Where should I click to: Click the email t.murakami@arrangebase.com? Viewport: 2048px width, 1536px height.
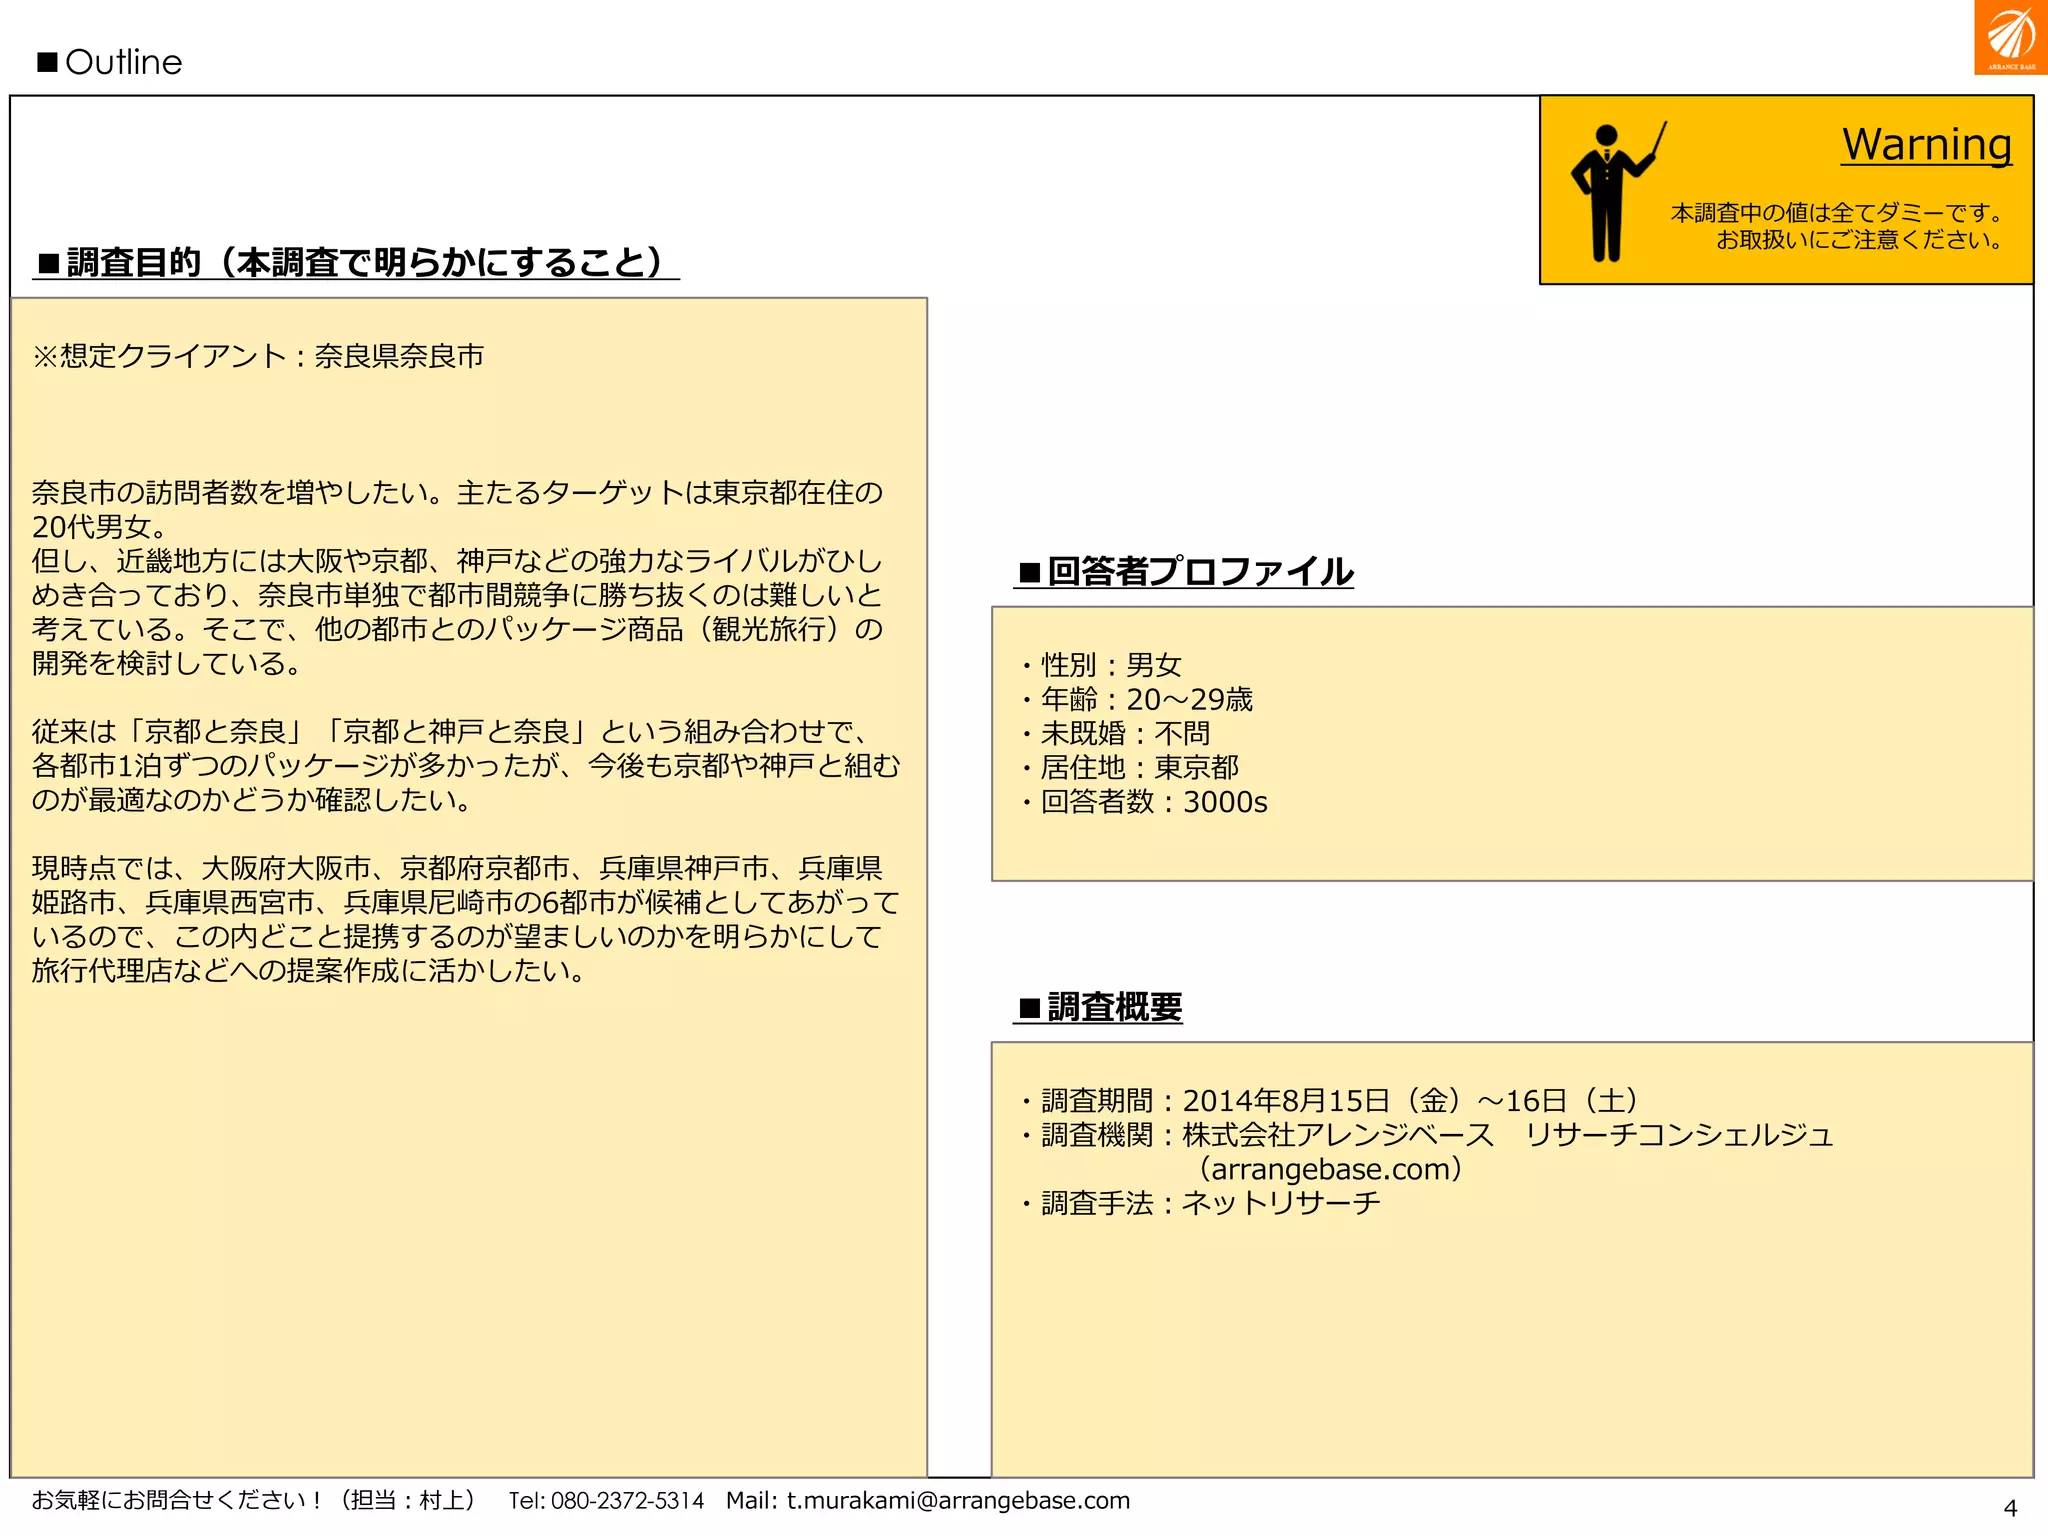coord(958,1500)
